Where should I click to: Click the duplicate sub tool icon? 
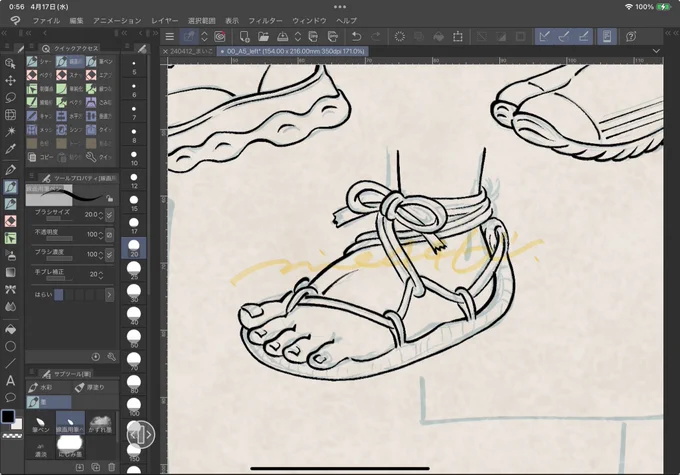pyautogui.click(x=95, y=467)
